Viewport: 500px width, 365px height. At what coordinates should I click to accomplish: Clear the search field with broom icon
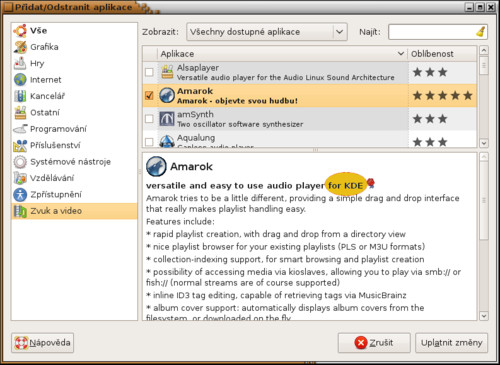481,32
